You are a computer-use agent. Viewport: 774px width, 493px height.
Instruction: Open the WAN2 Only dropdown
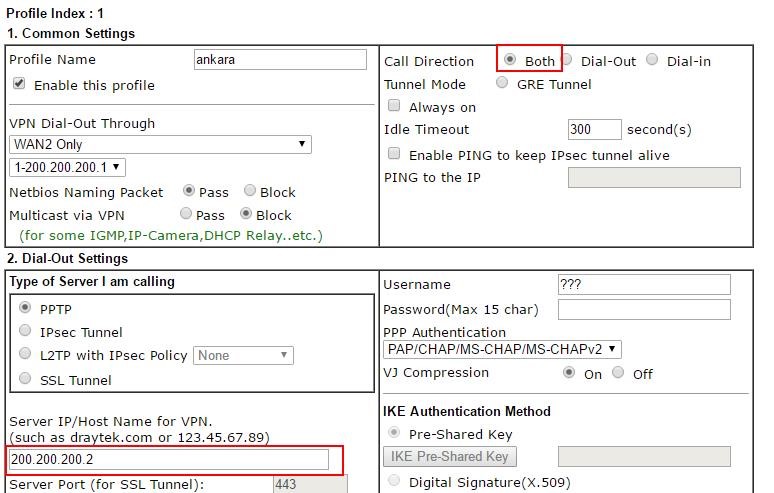[160, 145]
